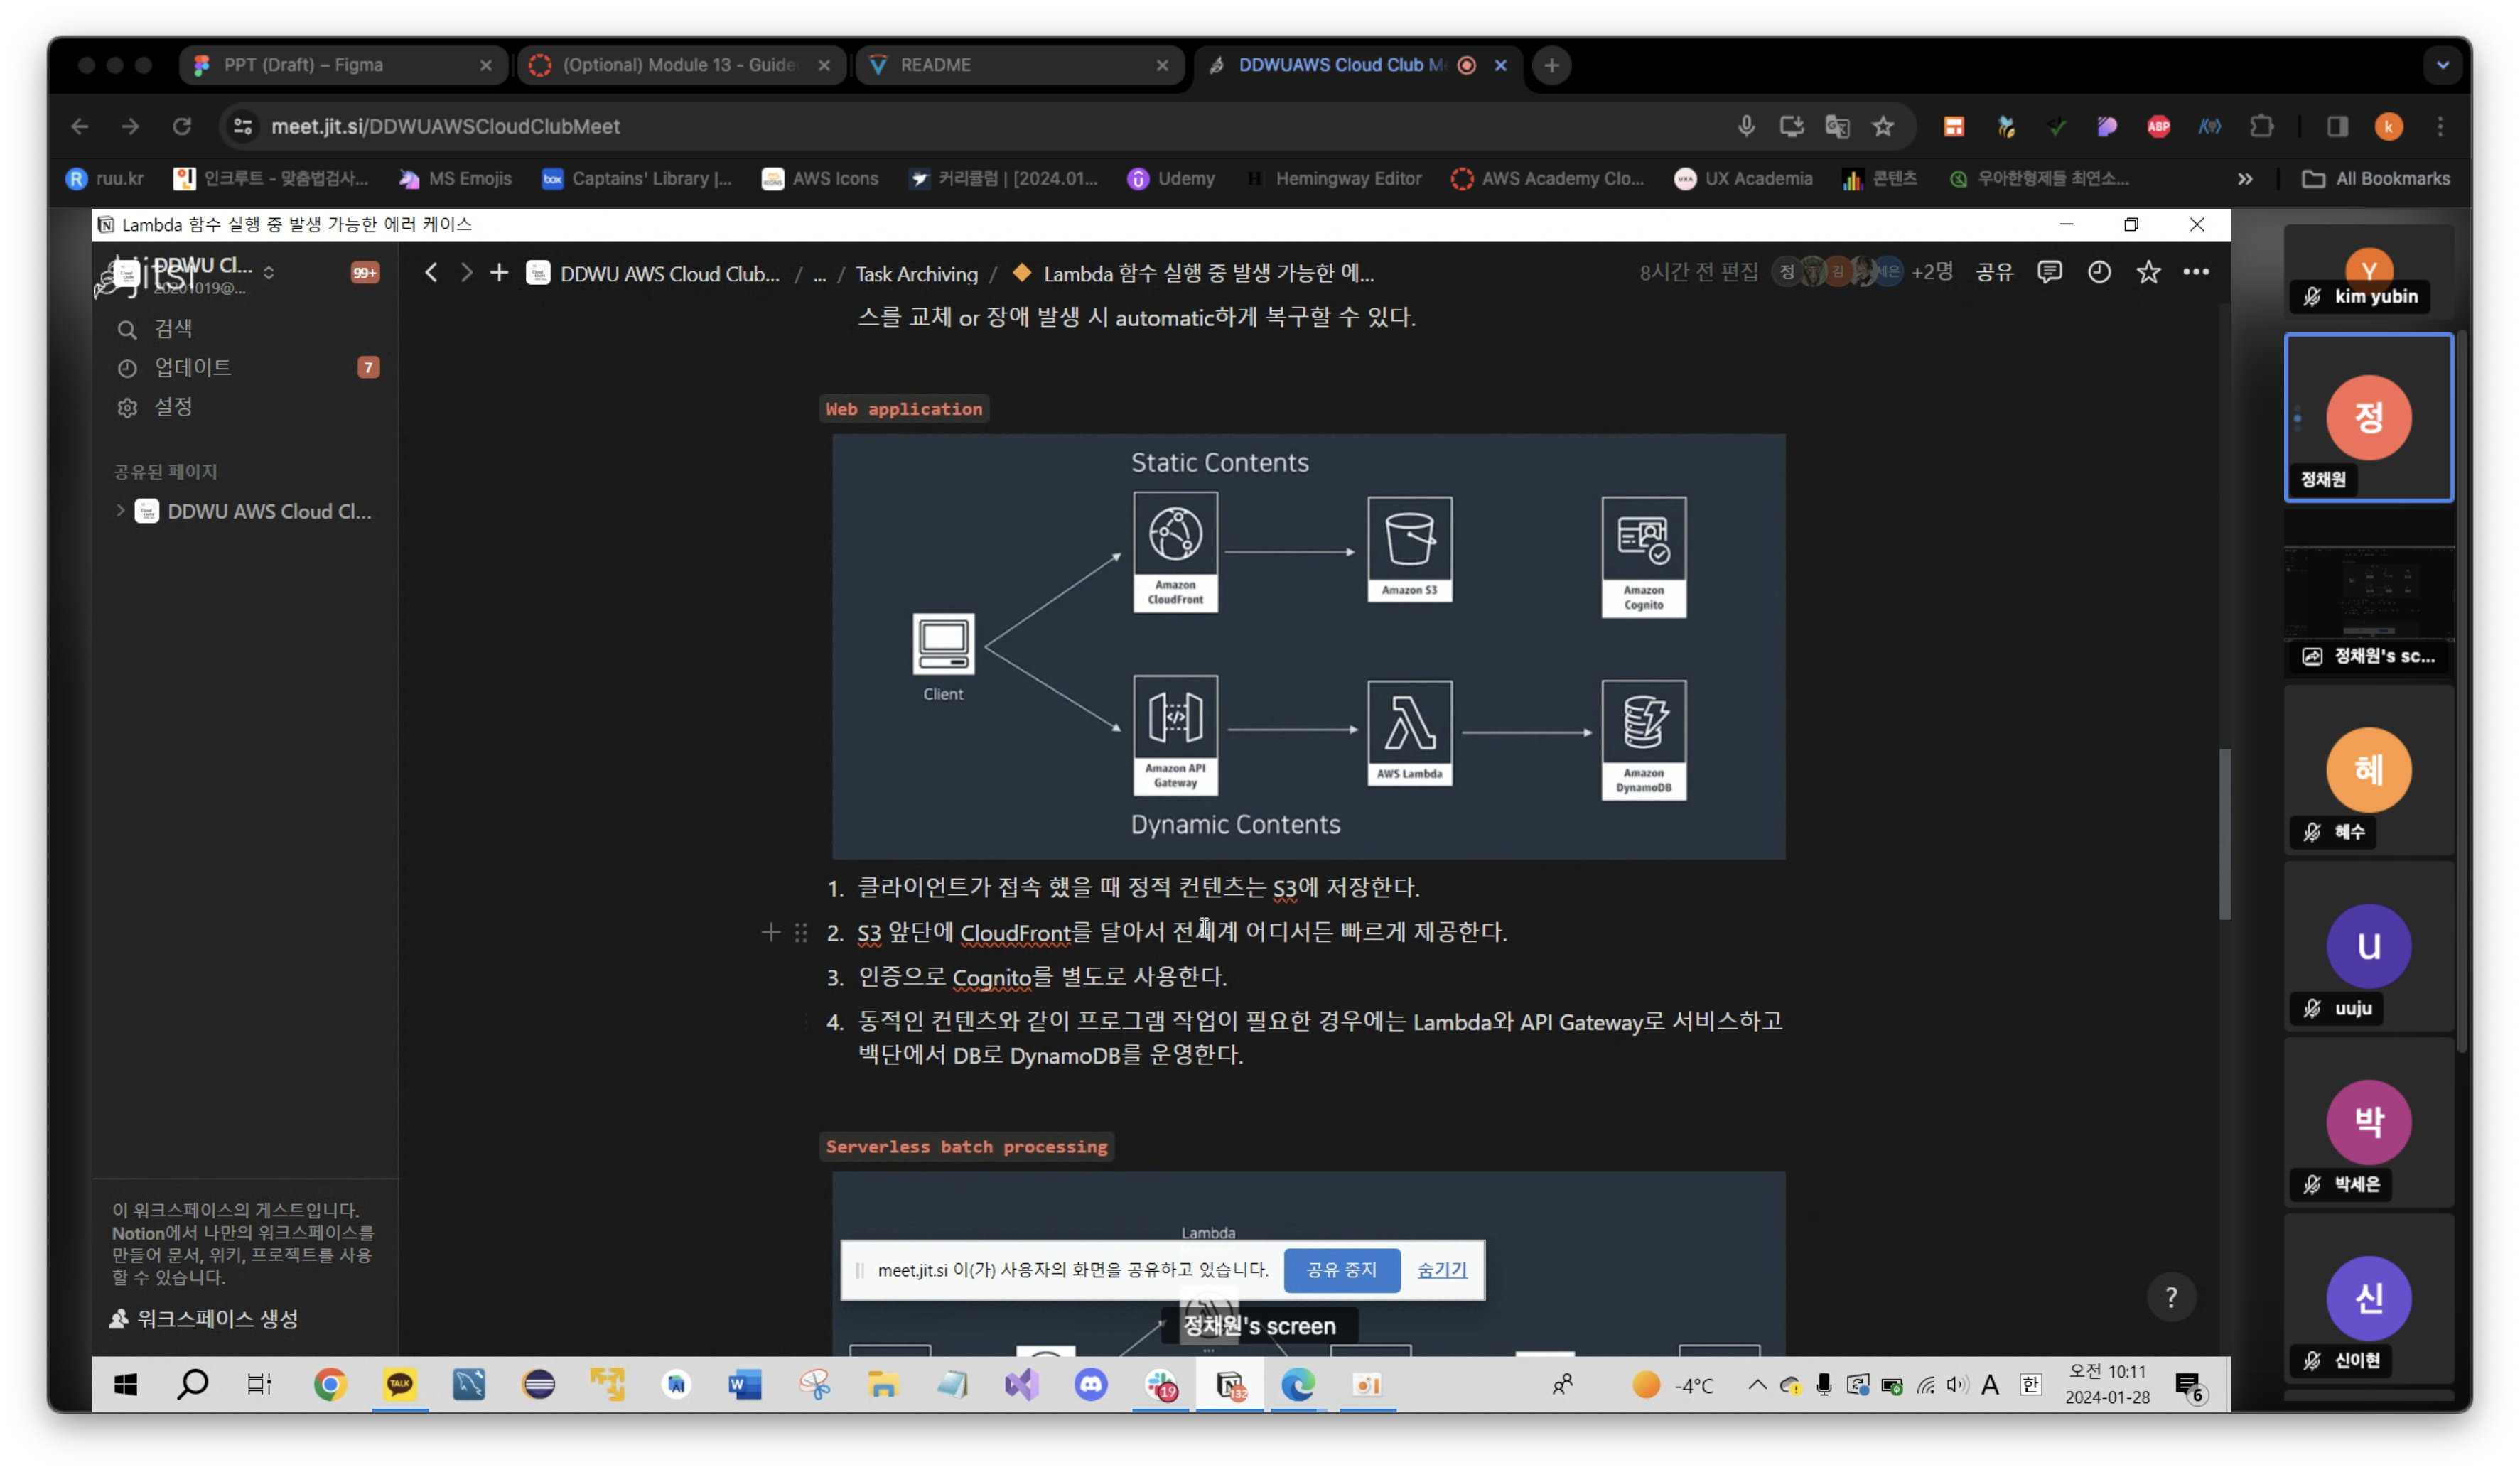Open the UX Academia bookmark
Screen dimensions: 2520x1472
pyautogui.click(x=1743, y=179)
